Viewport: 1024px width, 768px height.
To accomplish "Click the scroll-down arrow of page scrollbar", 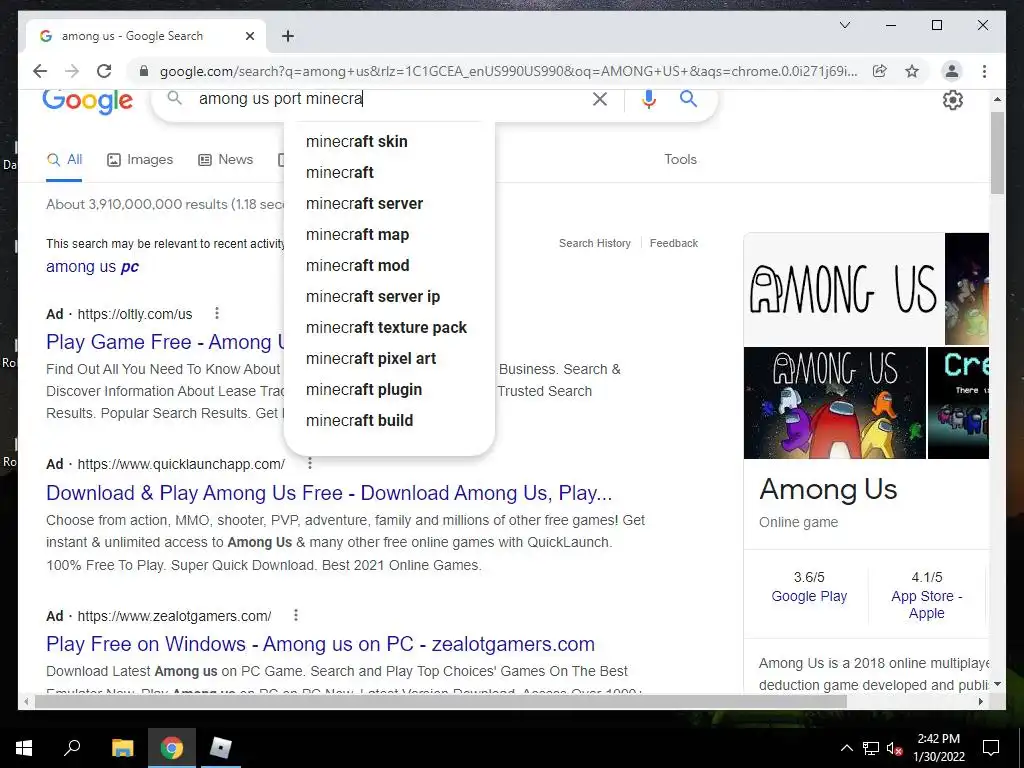I will click(997, 684).
